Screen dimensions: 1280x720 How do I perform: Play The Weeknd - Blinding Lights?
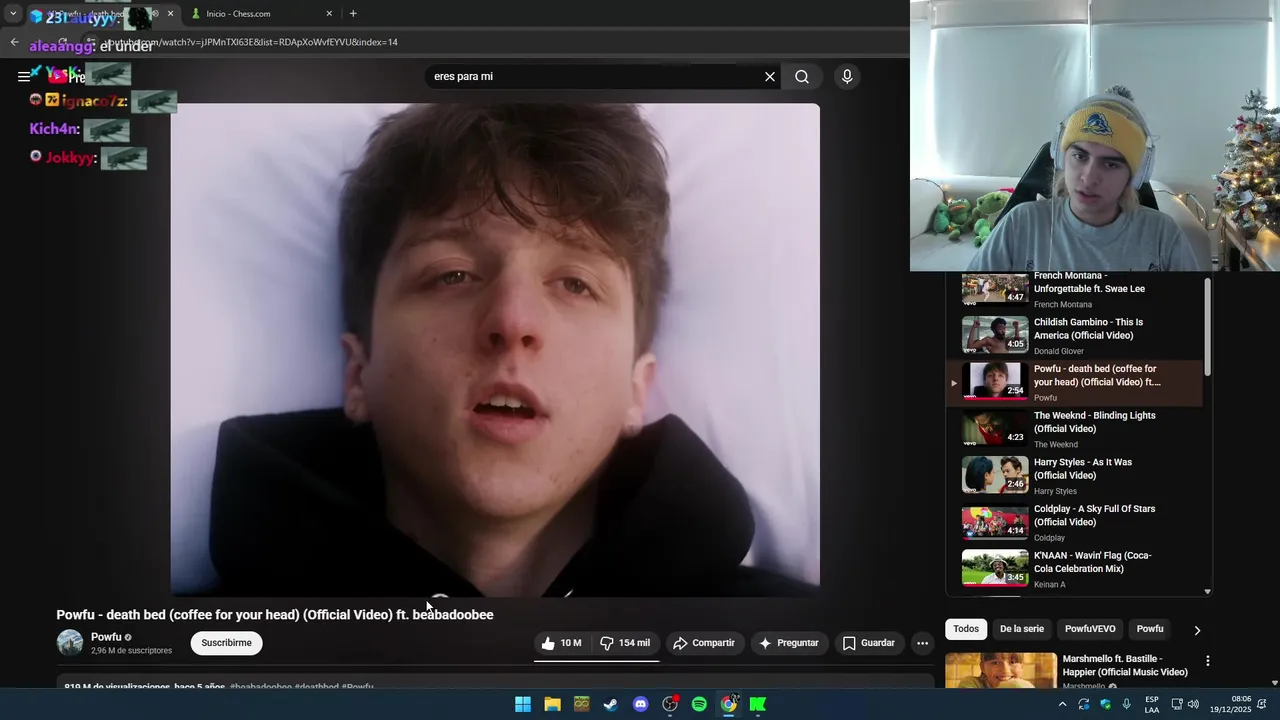[x=1075, y=430]
